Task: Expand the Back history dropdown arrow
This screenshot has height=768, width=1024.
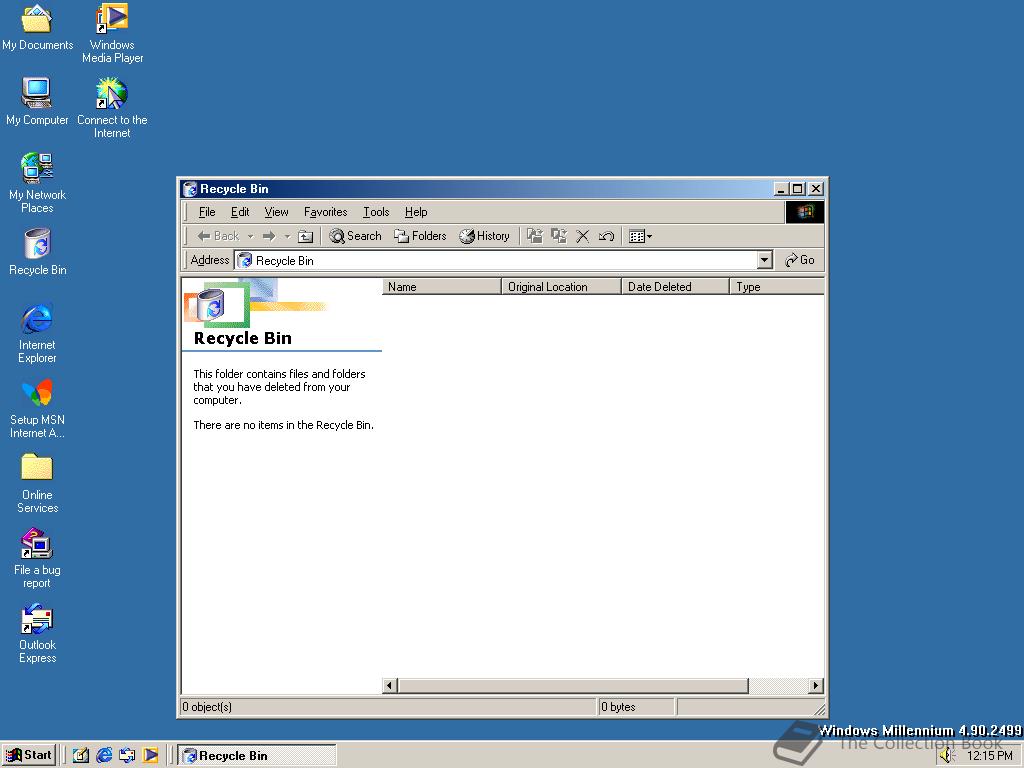Action: point(250,236)
